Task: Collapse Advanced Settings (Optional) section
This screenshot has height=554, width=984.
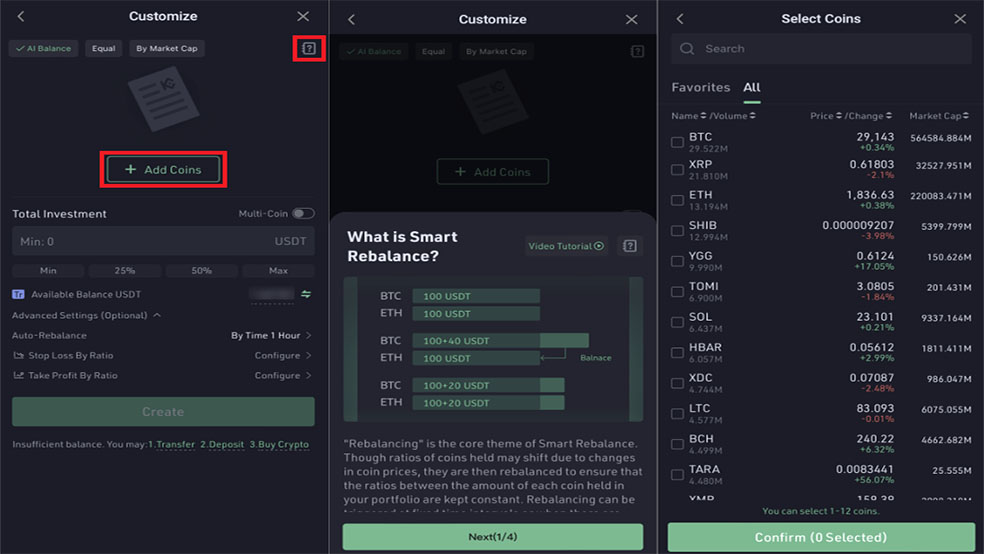Action: [87, 316]
